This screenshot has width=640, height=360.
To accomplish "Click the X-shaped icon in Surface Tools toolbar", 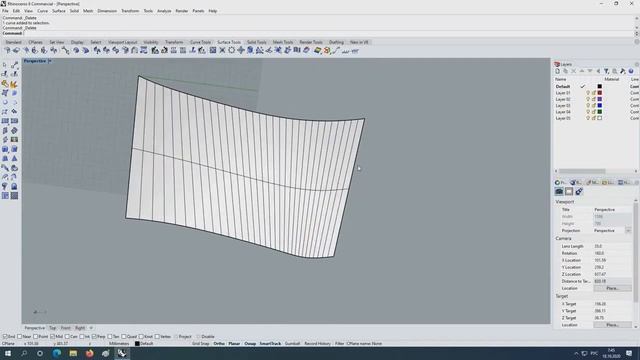I will coord(222,51).
